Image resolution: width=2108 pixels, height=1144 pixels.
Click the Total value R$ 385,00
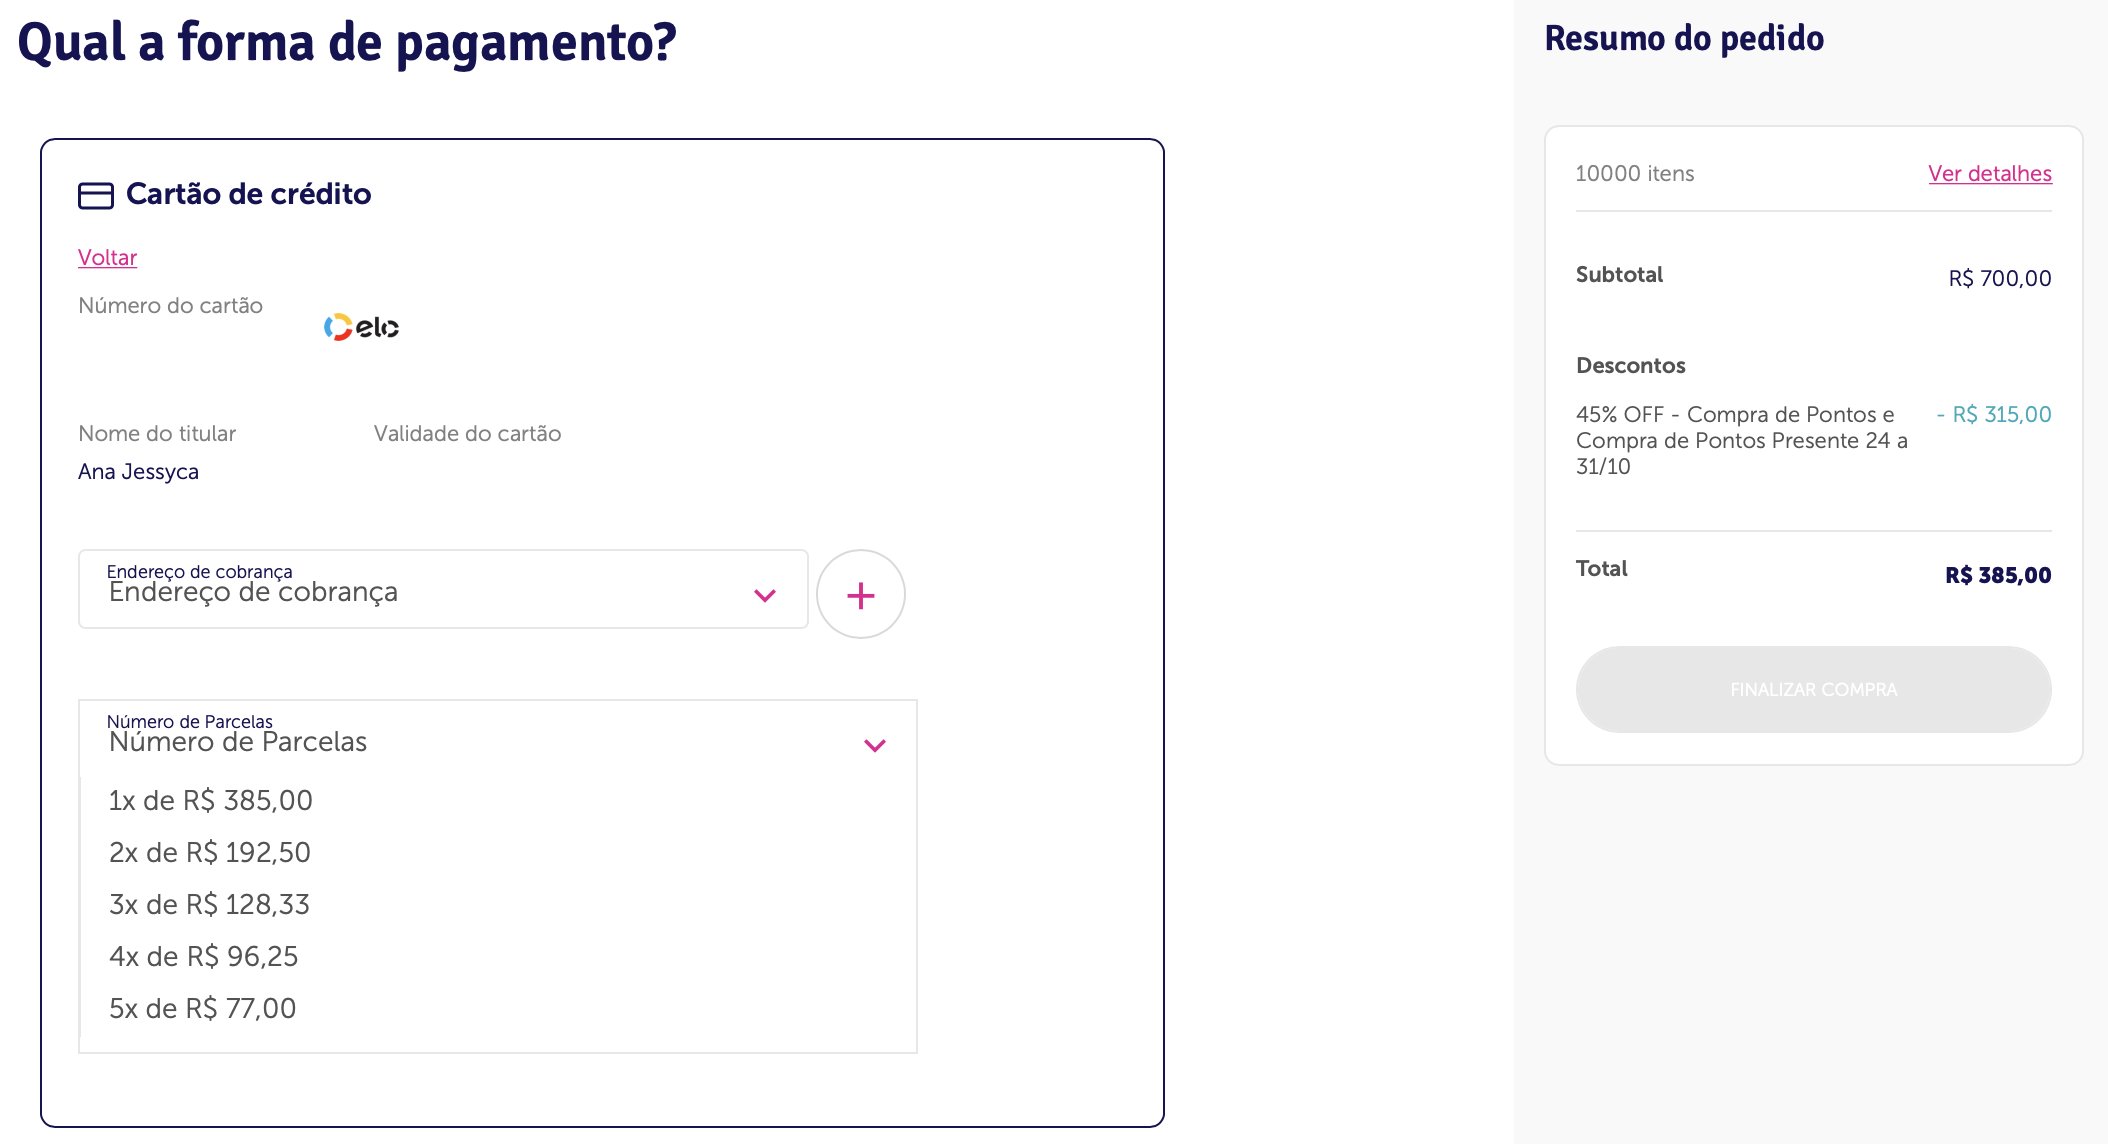[x=1997, y=575]
